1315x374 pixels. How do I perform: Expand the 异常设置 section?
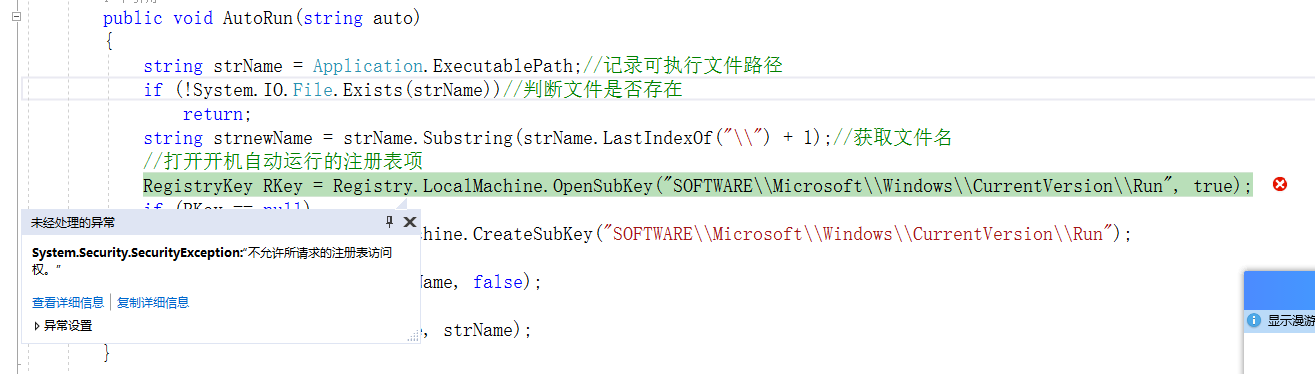(62, 326)
